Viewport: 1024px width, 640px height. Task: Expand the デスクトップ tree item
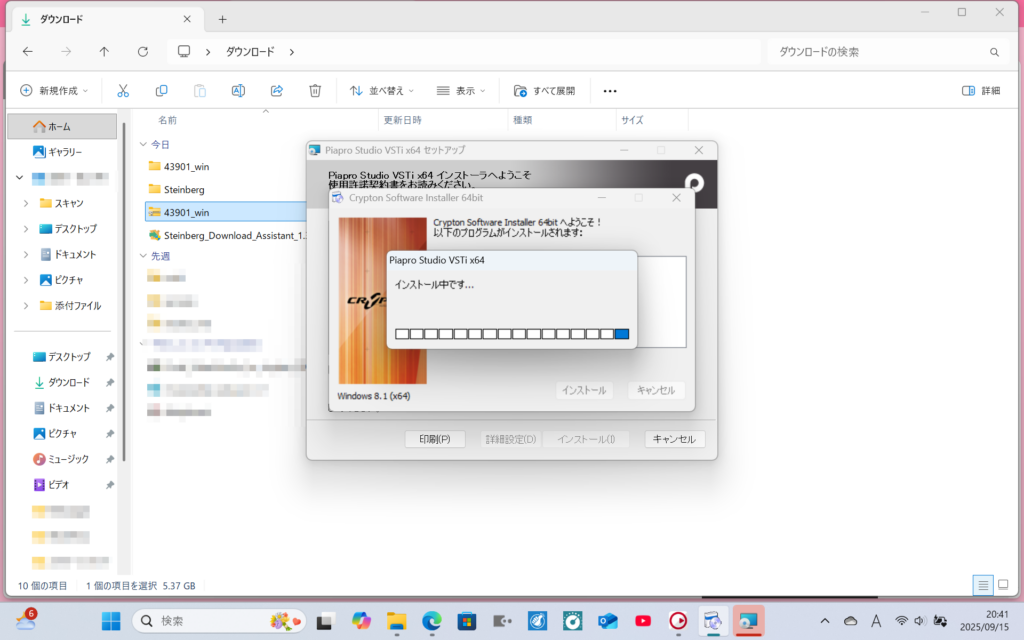click(26, 228)
